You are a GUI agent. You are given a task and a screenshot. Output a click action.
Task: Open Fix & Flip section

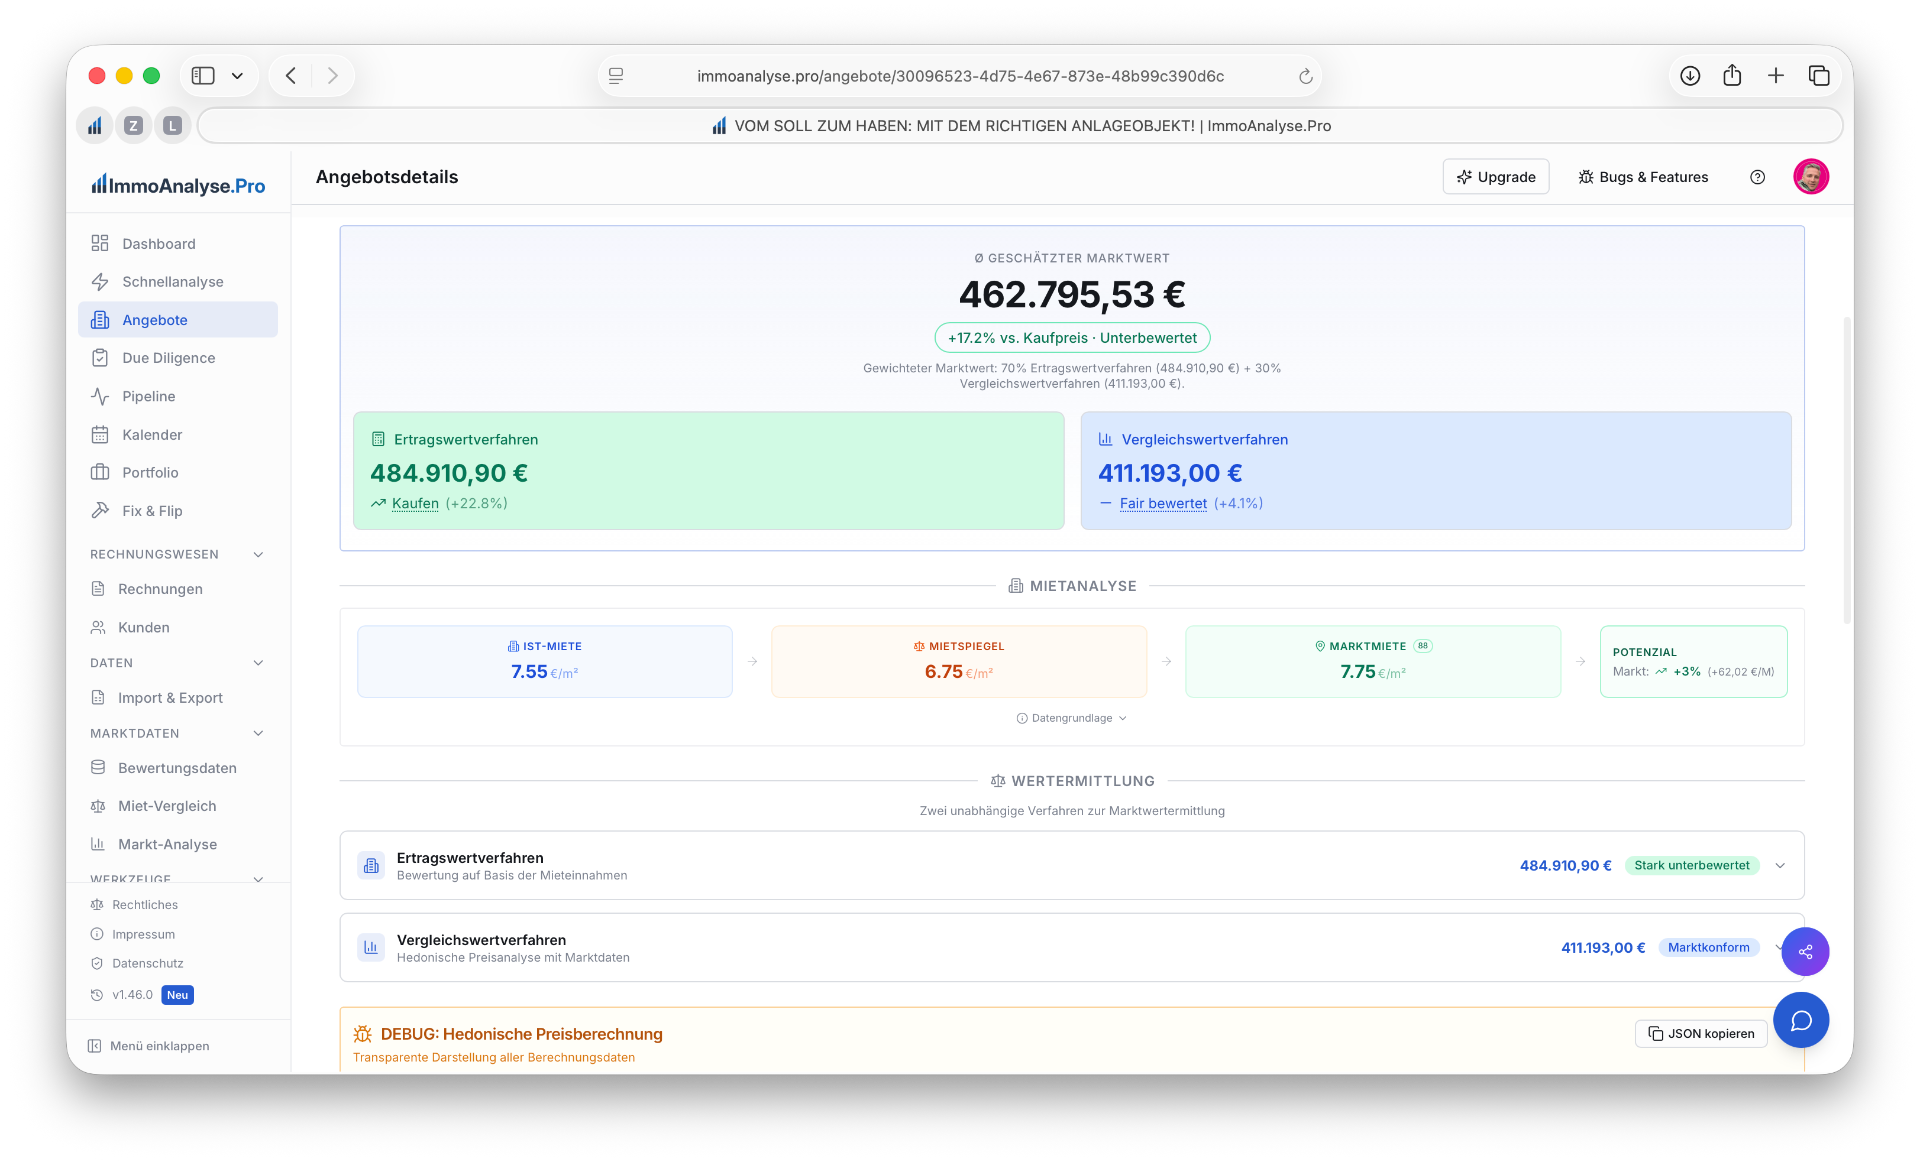178,511
